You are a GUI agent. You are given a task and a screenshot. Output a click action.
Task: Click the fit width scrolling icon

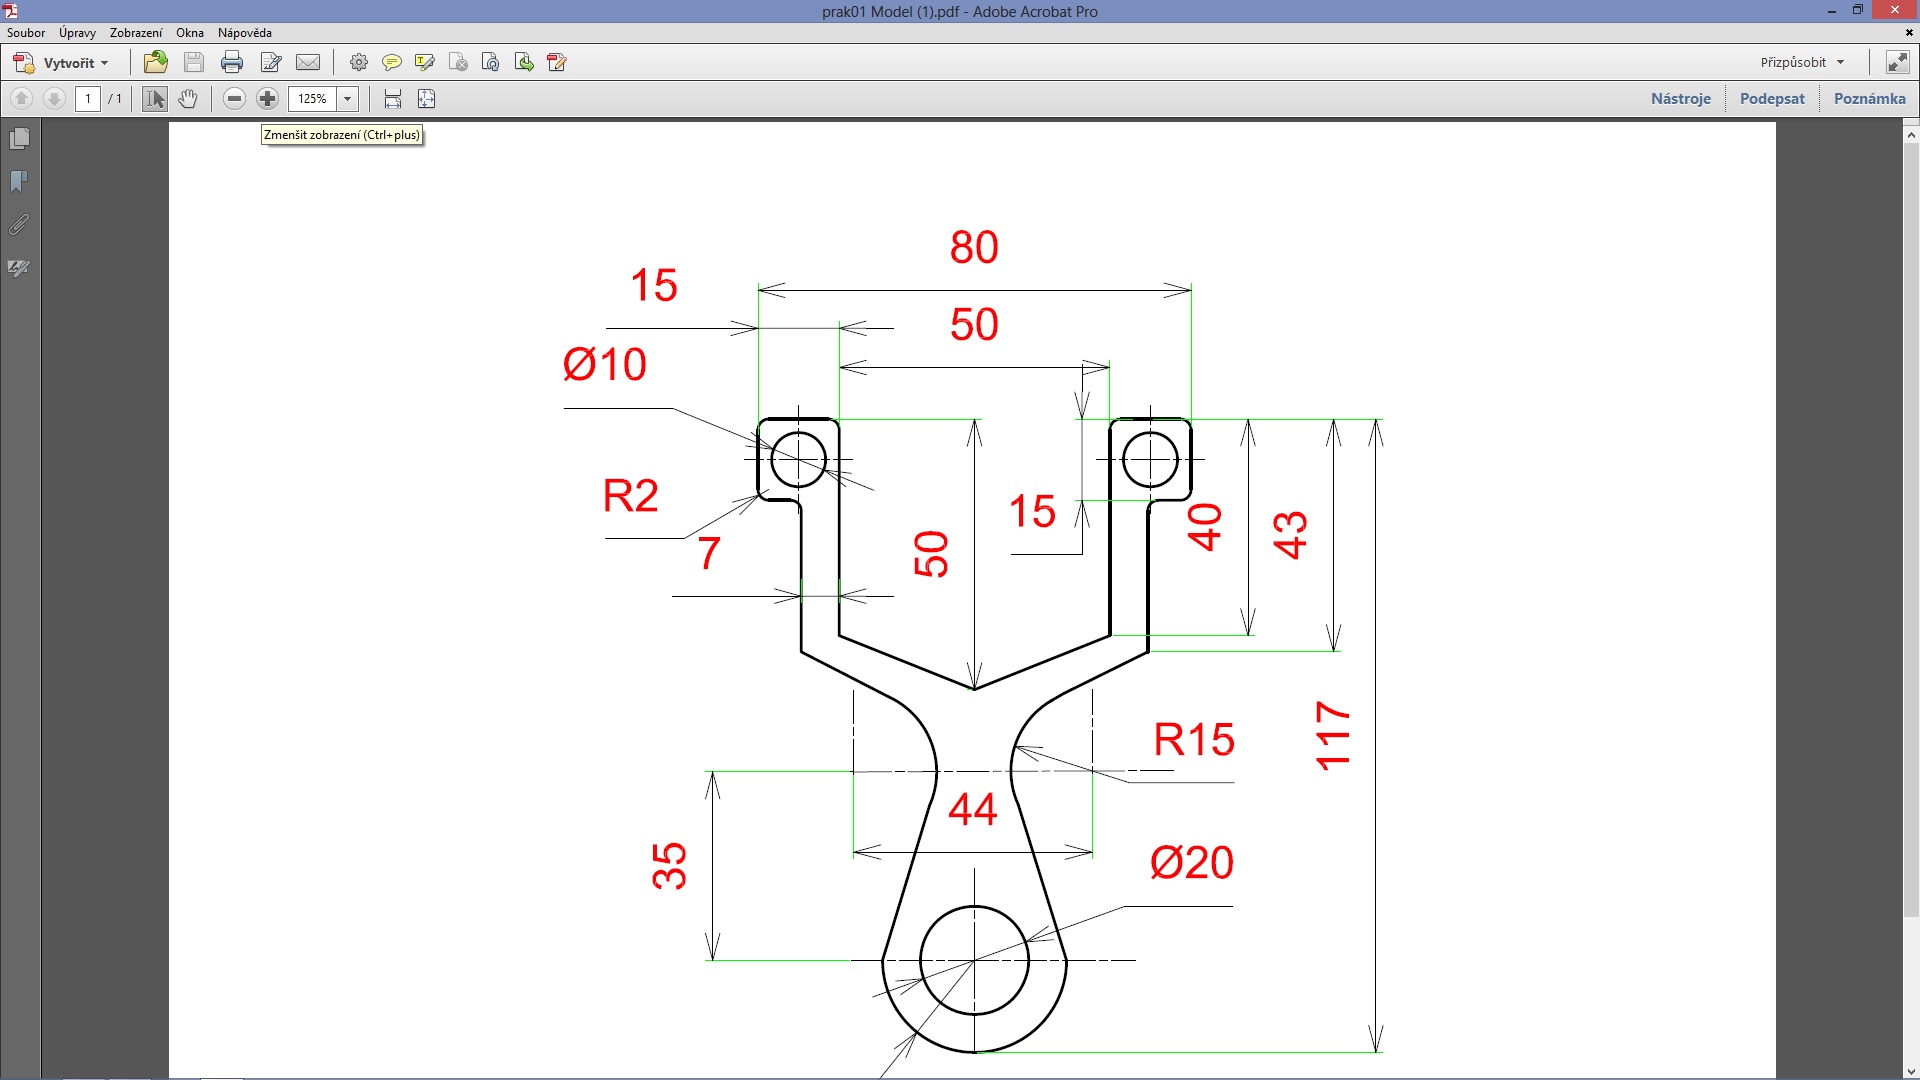393,98
